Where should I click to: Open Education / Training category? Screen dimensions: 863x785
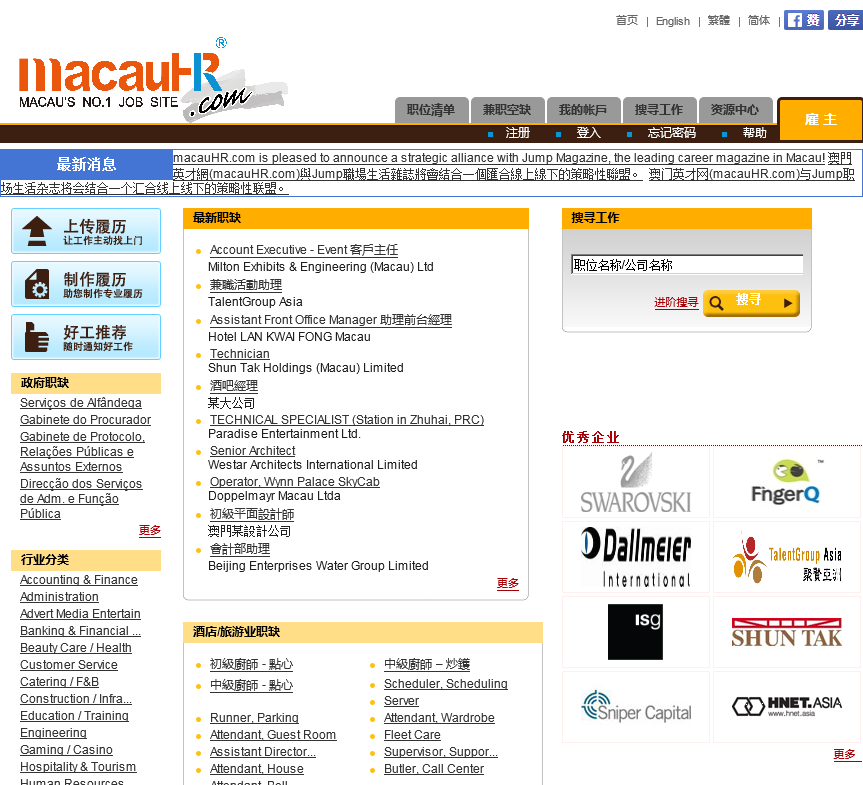[x=74, y=717]
